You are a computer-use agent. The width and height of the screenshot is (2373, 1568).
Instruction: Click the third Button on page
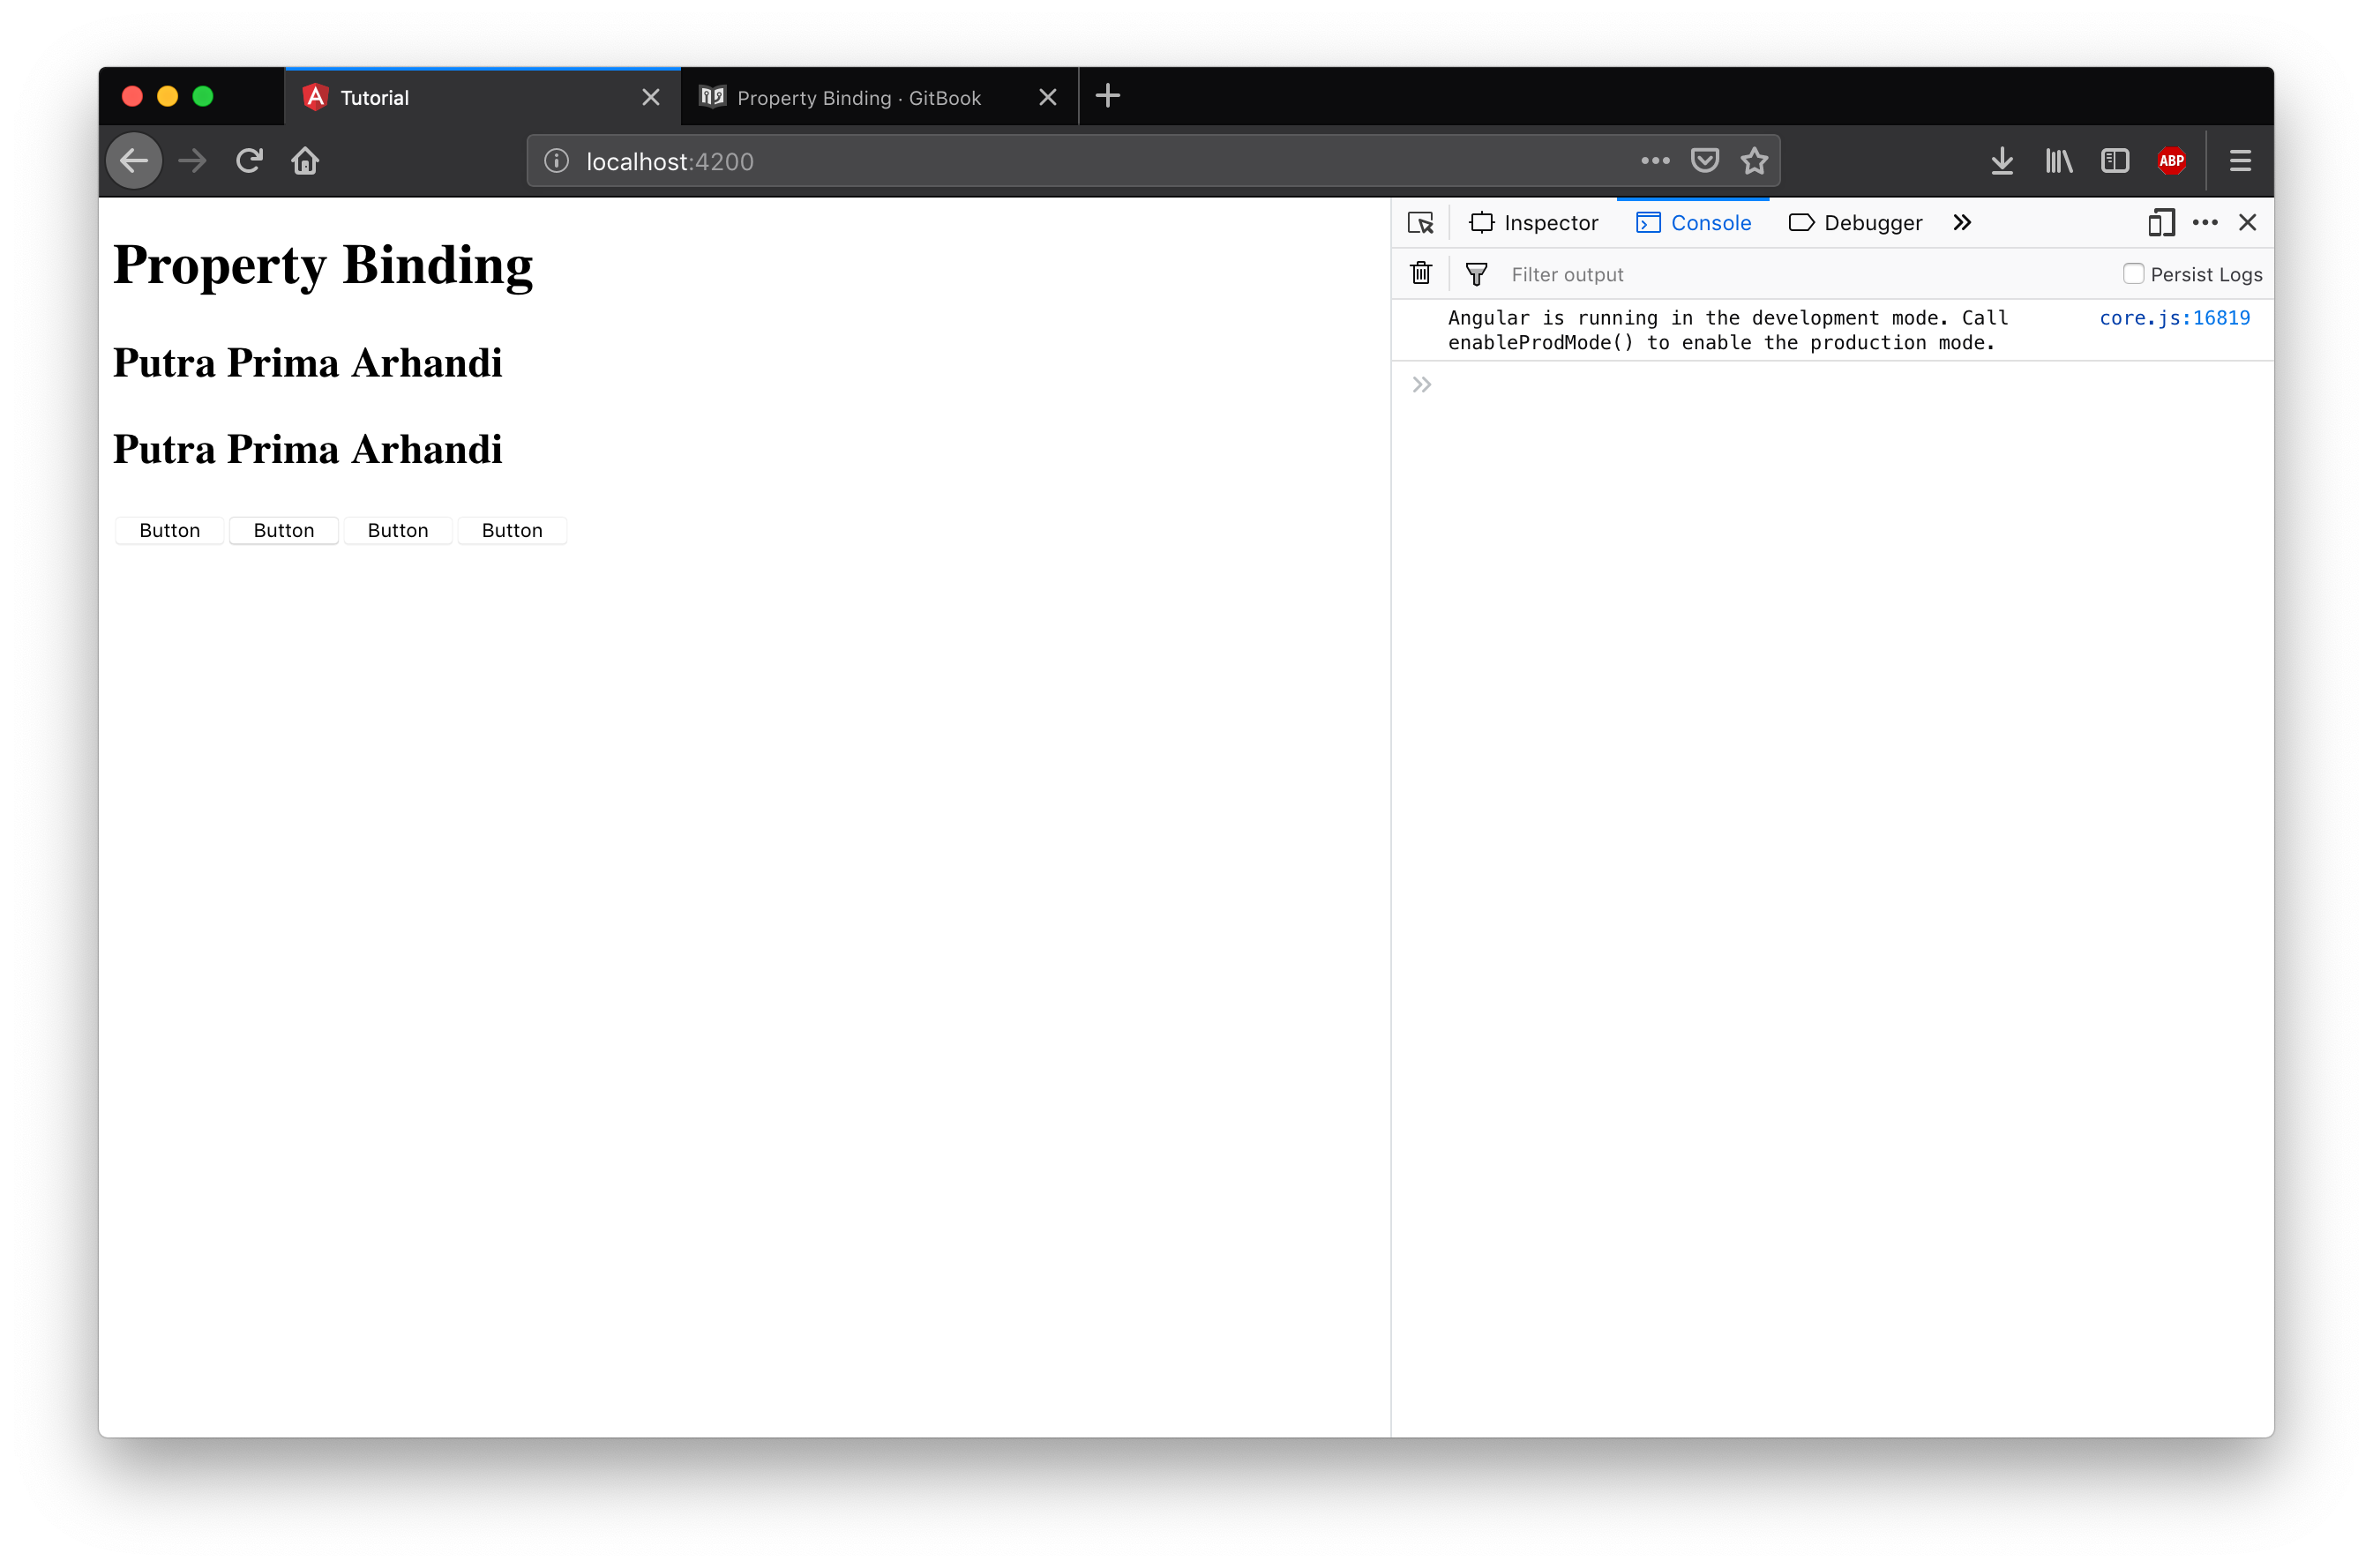click(x=397, y=531)
